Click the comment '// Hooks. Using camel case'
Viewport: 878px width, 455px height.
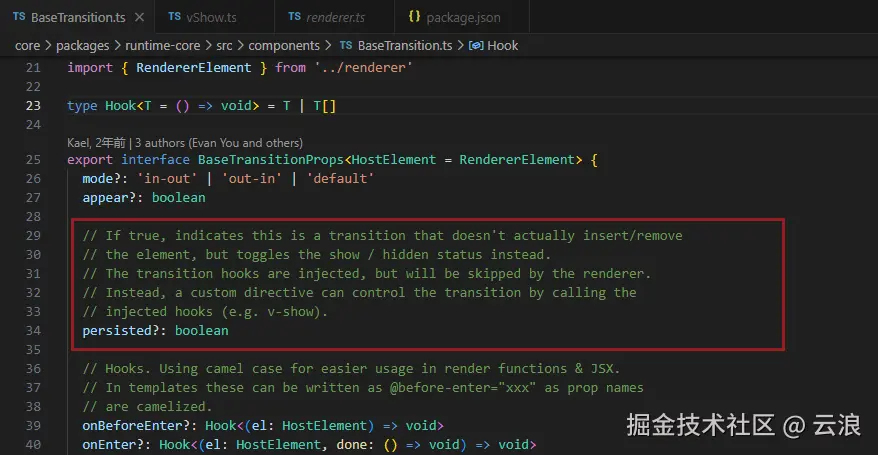click(x=351, y=369)
